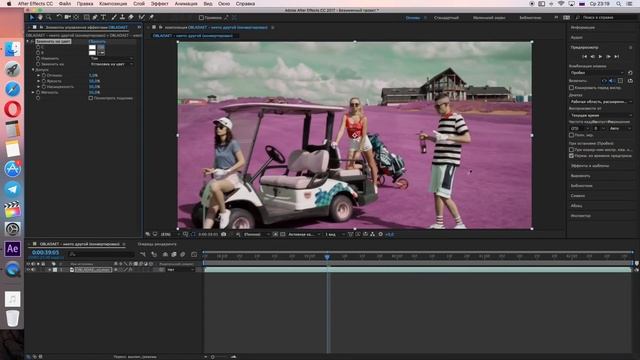Image resolution: width=640 pixels, height=360 pixels.
Task: Select the Rectangle shape tool
Action: tap(87, 17)
